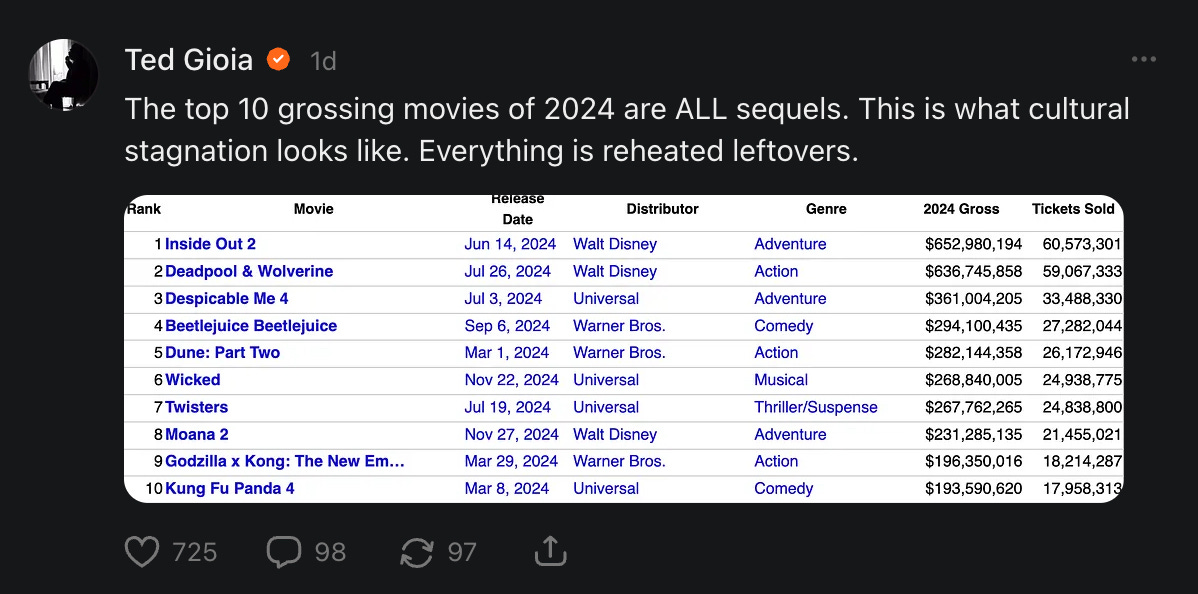
Task: Open Kung Fu Panda 4 link
Action: click(230, 489)
